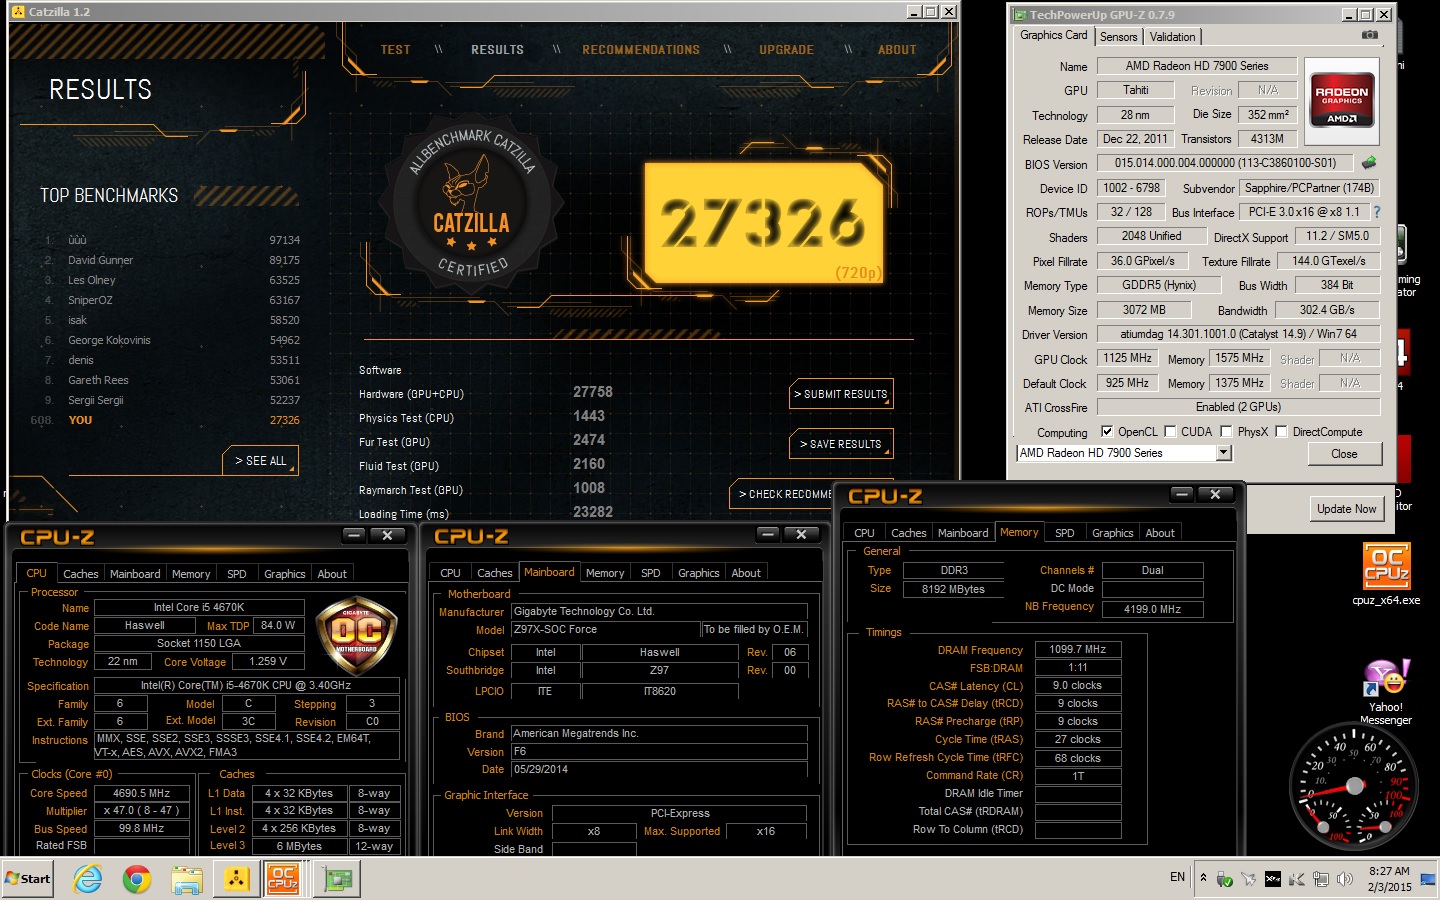
Task: Open the Graphics tab in the middle CPU-Z window
Action: coord(698,573)
